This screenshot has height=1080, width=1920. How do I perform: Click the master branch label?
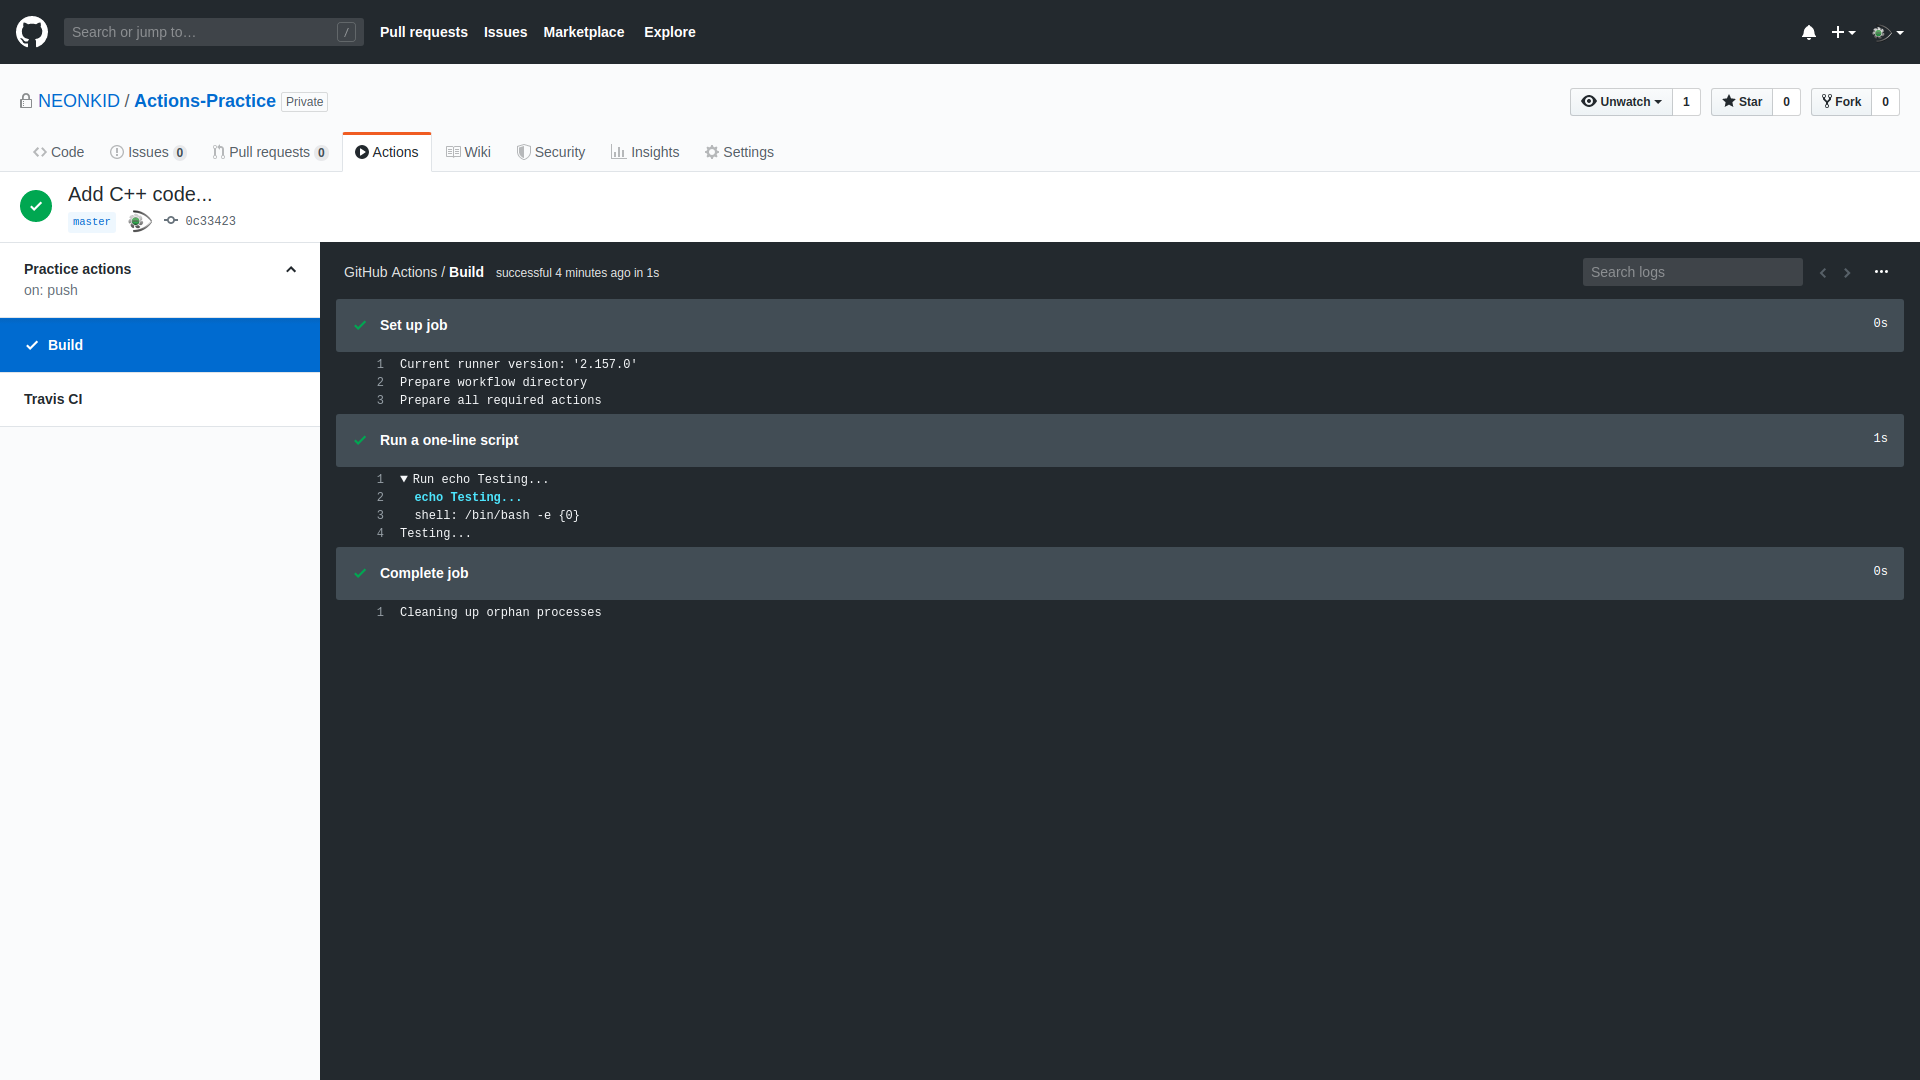(x=91, y=222)
